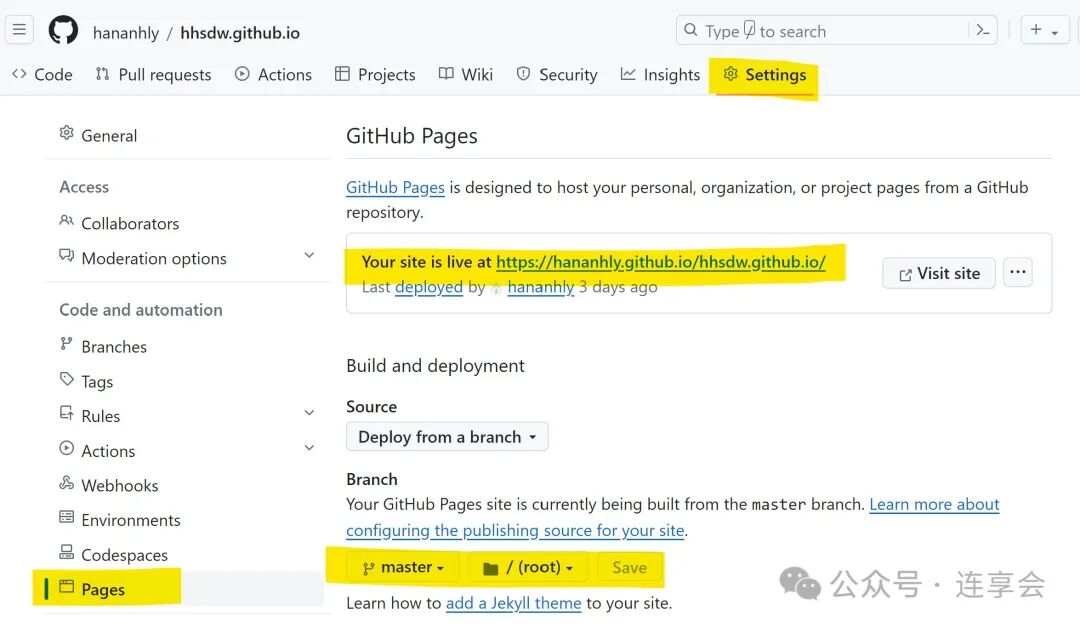Click inside the Type to search field
Image resolution: width=1080 pixels, height=628 pixels.
click(836, 30)
